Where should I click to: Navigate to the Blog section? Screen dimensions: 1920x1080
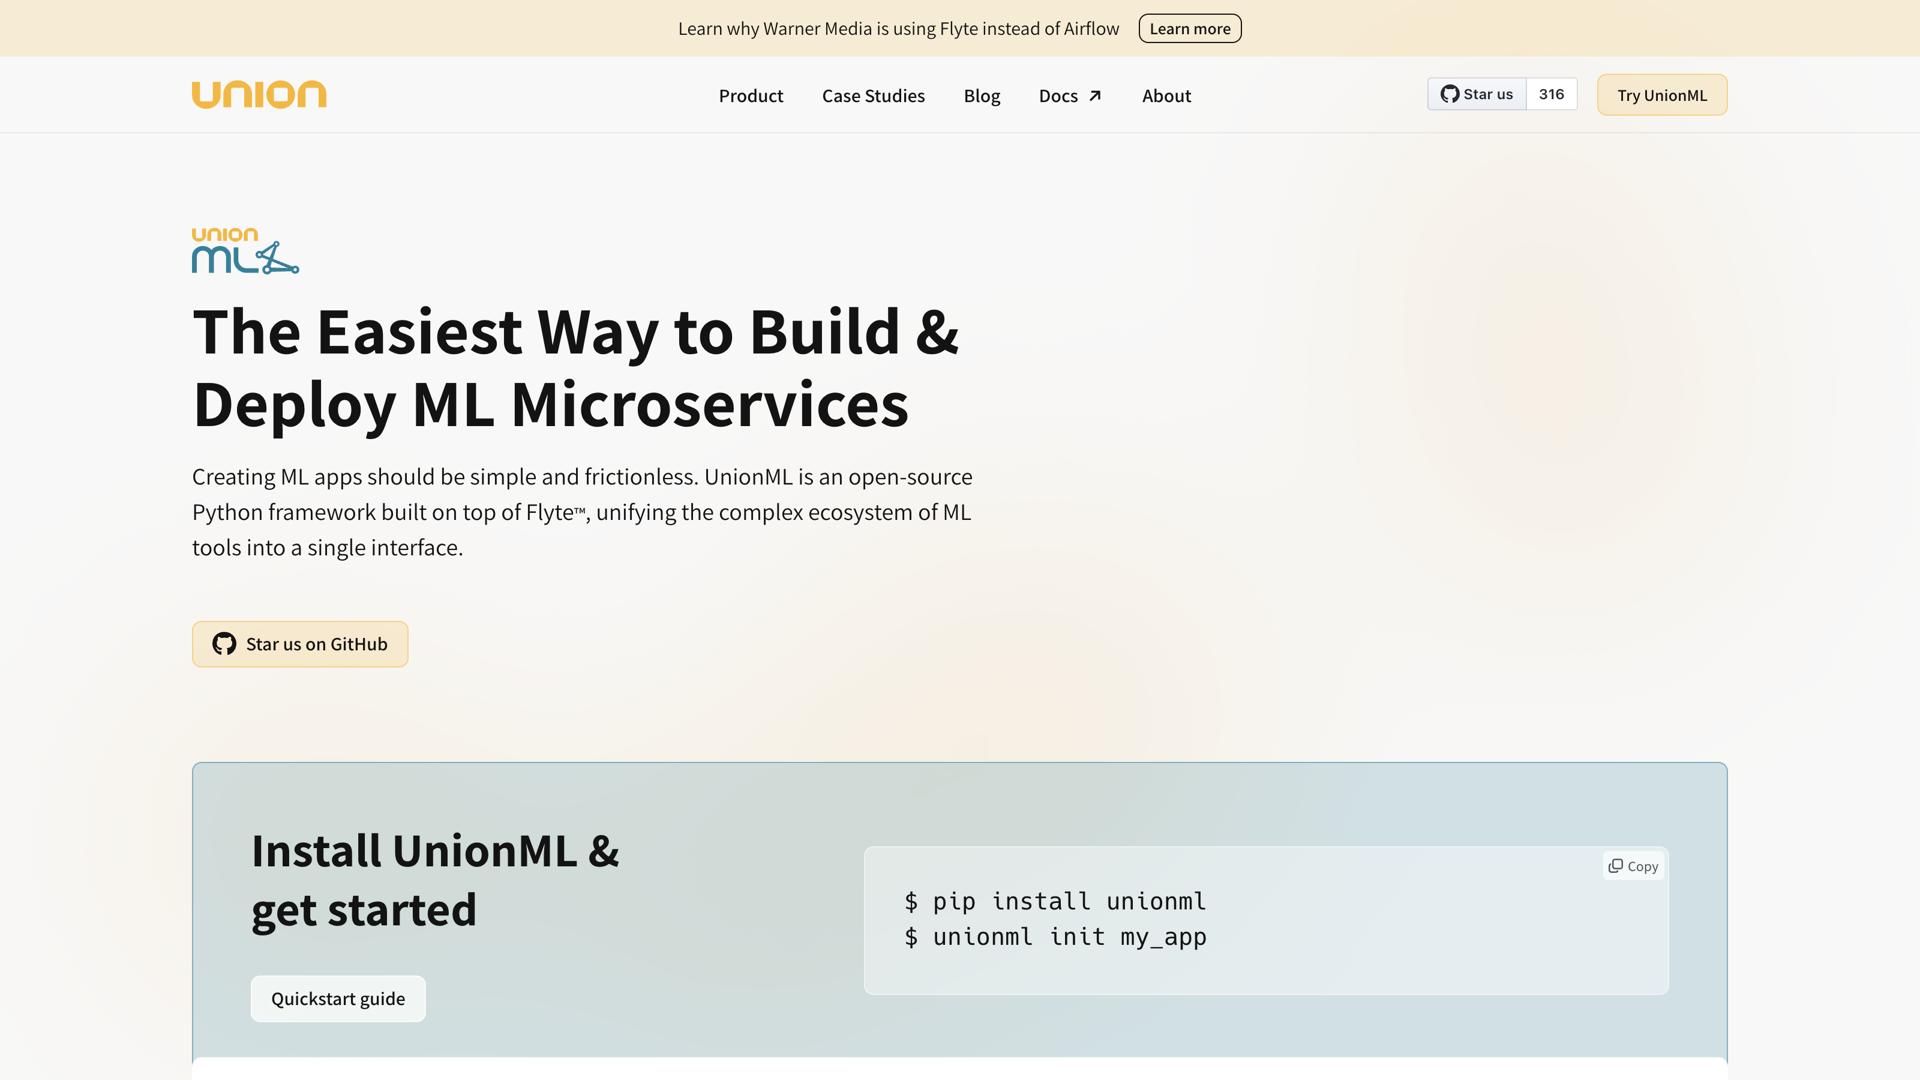click(981, 95)
